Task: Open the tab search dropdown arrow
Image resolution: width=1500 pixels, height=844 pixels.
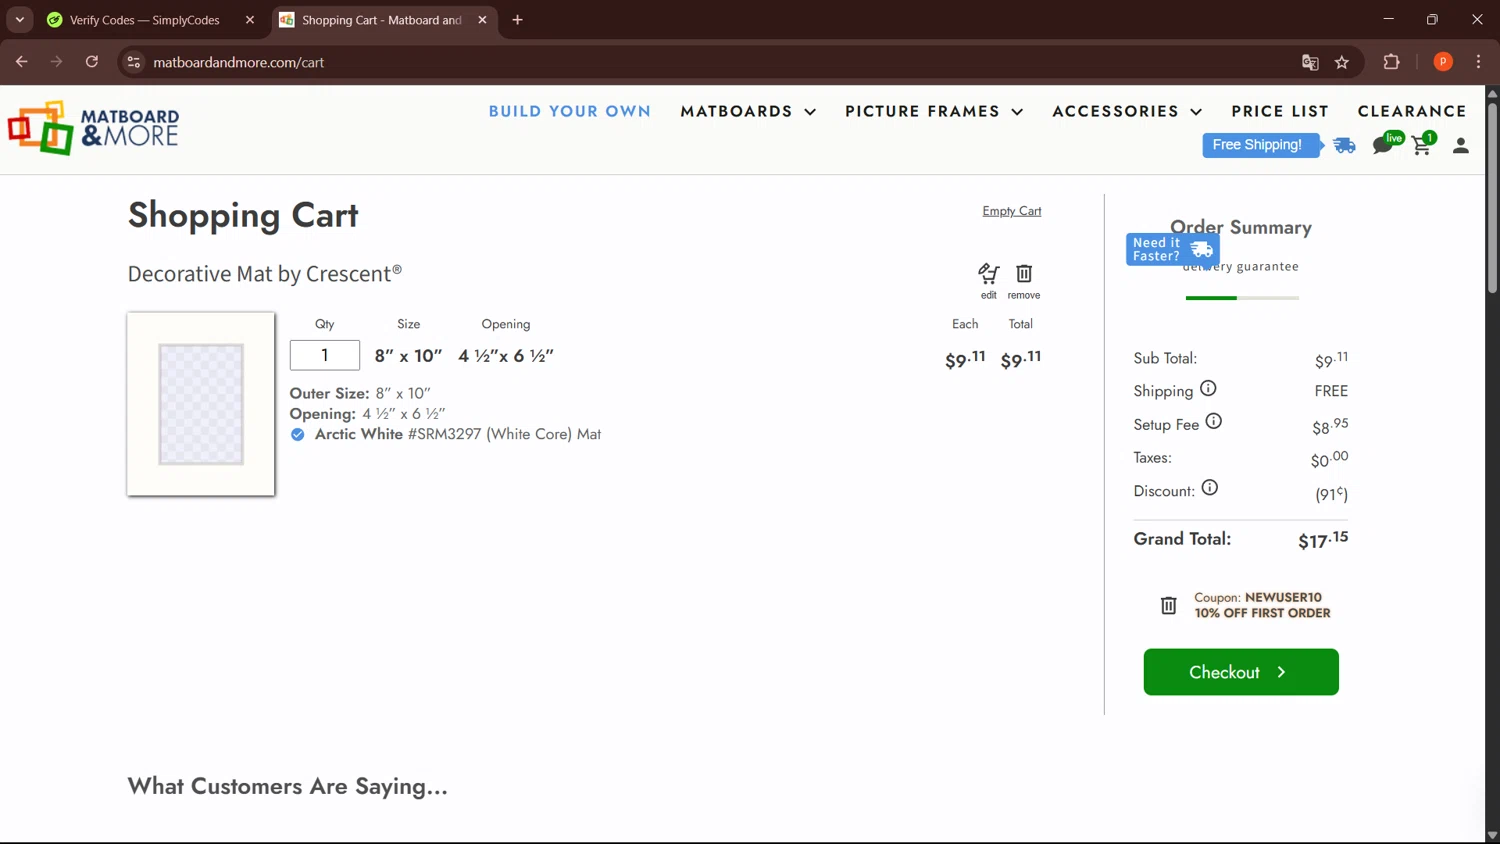Action: [x=19, y=20]
